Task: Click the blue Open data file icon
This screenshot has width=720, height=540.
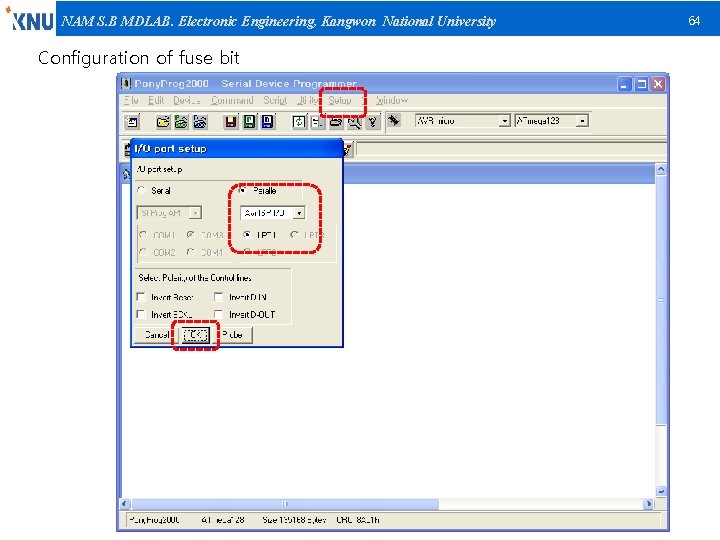Action: [x=200, y=122]
